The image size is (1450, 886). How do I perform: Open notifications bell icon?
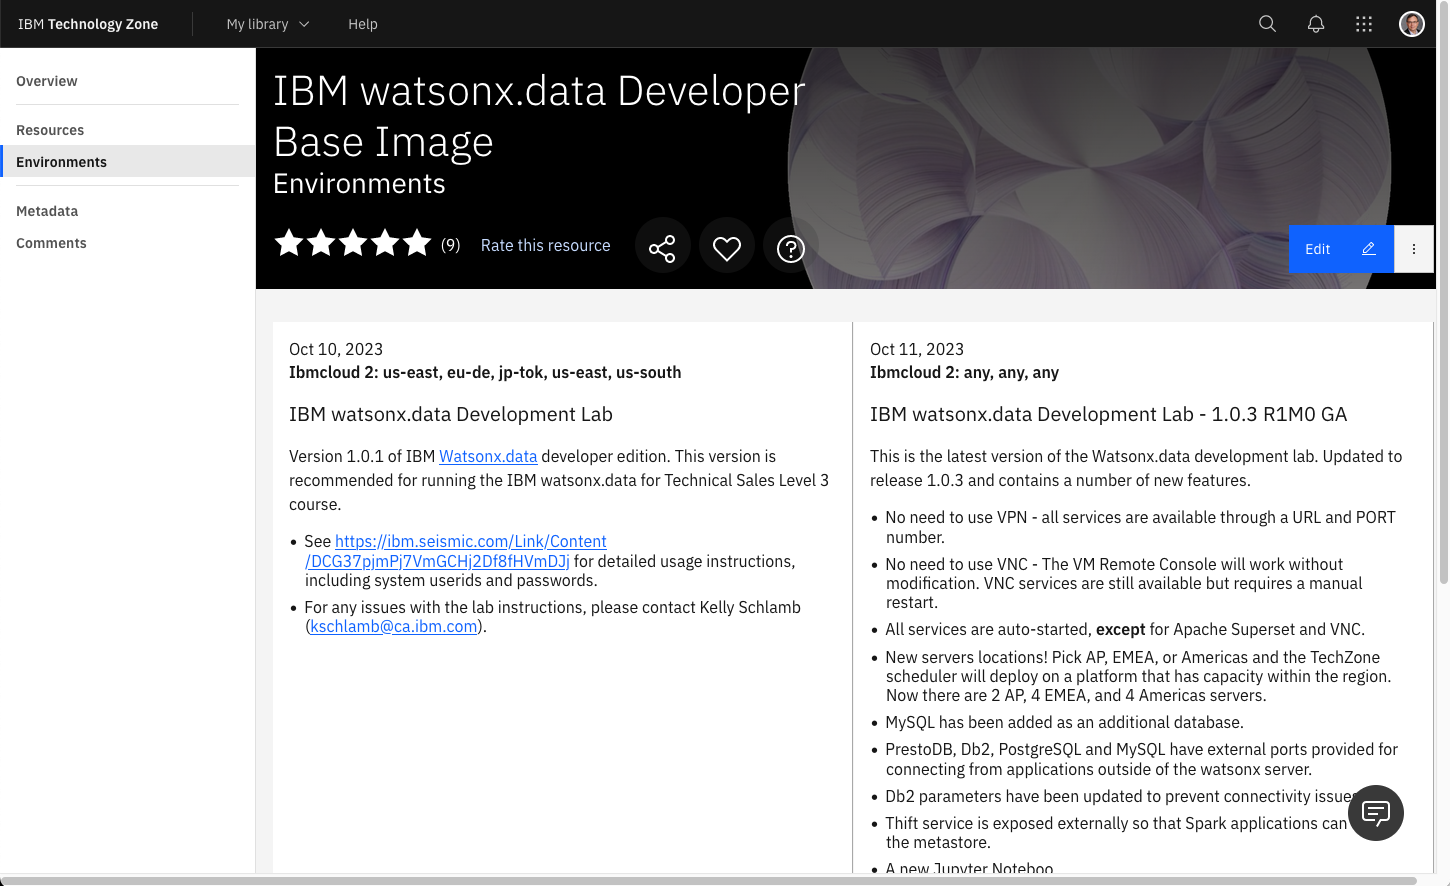[x=1316, y=24]
